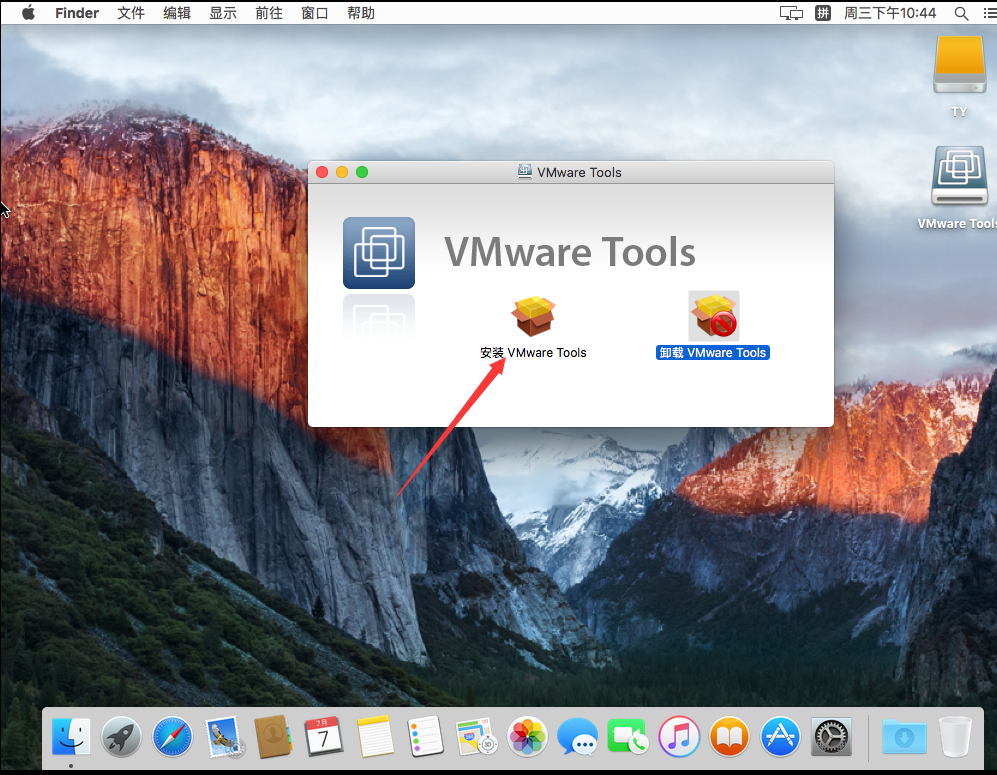Open Mail from the Dock
997x775 pixels.
tap(223, 737)
